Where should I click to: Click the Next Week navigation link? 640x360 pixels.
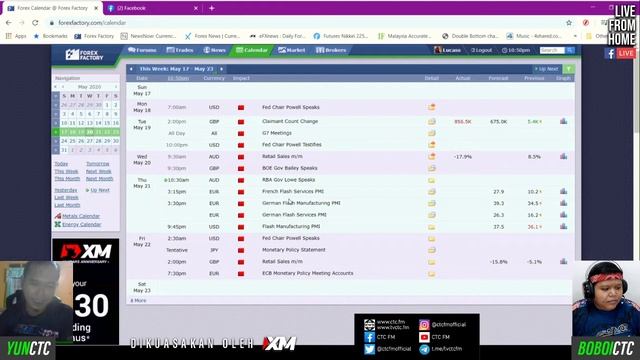pos(98,171)
